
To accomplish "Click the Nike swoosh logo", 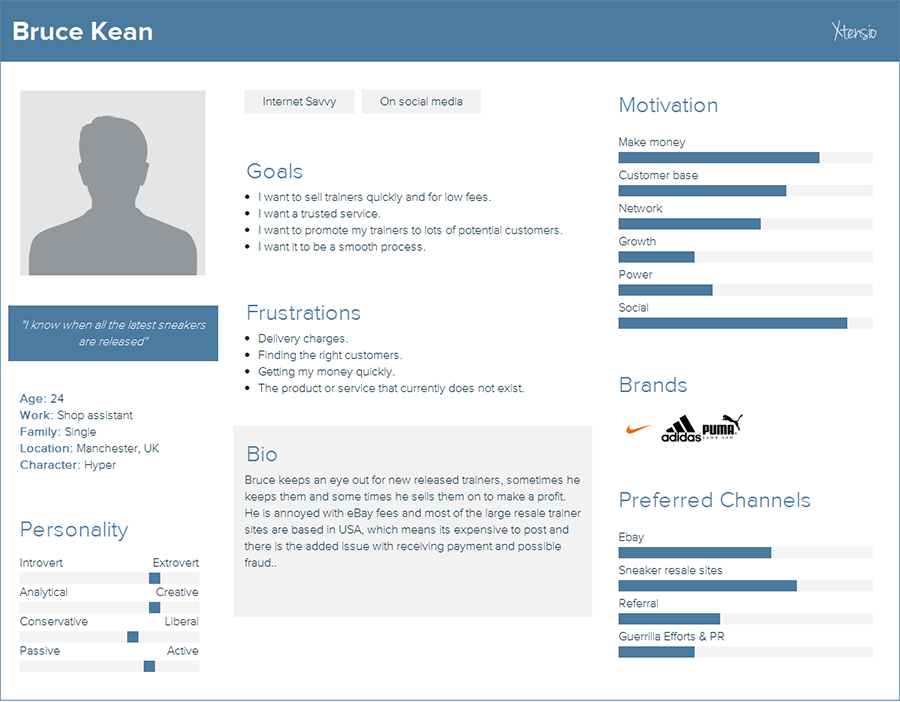I will pyautogui.click(x=638, y=429).
